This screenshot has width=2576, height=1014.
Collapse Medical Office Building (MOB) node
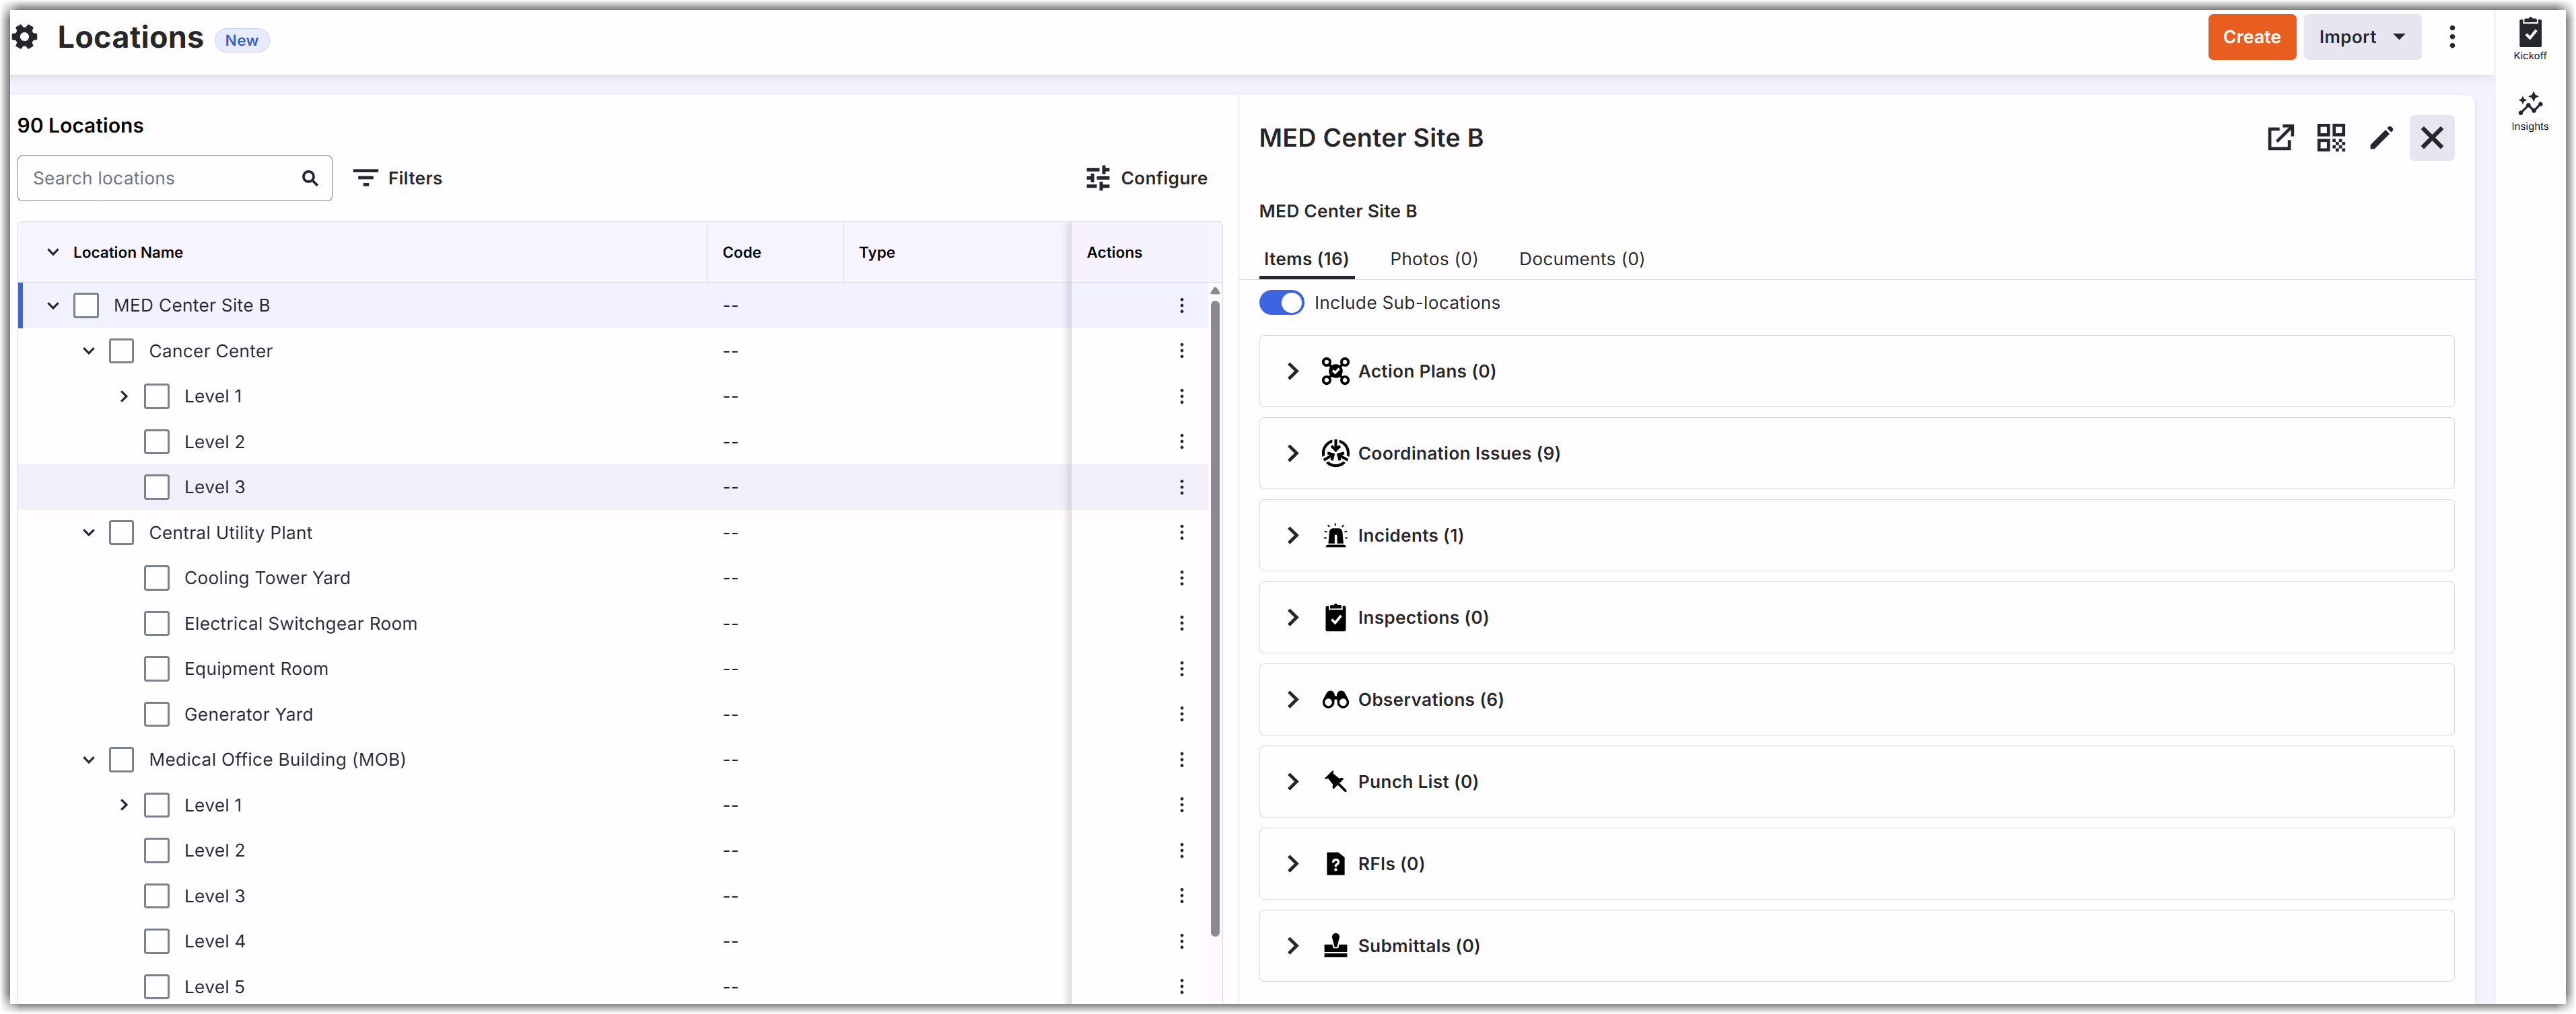[x=88, y=759]
